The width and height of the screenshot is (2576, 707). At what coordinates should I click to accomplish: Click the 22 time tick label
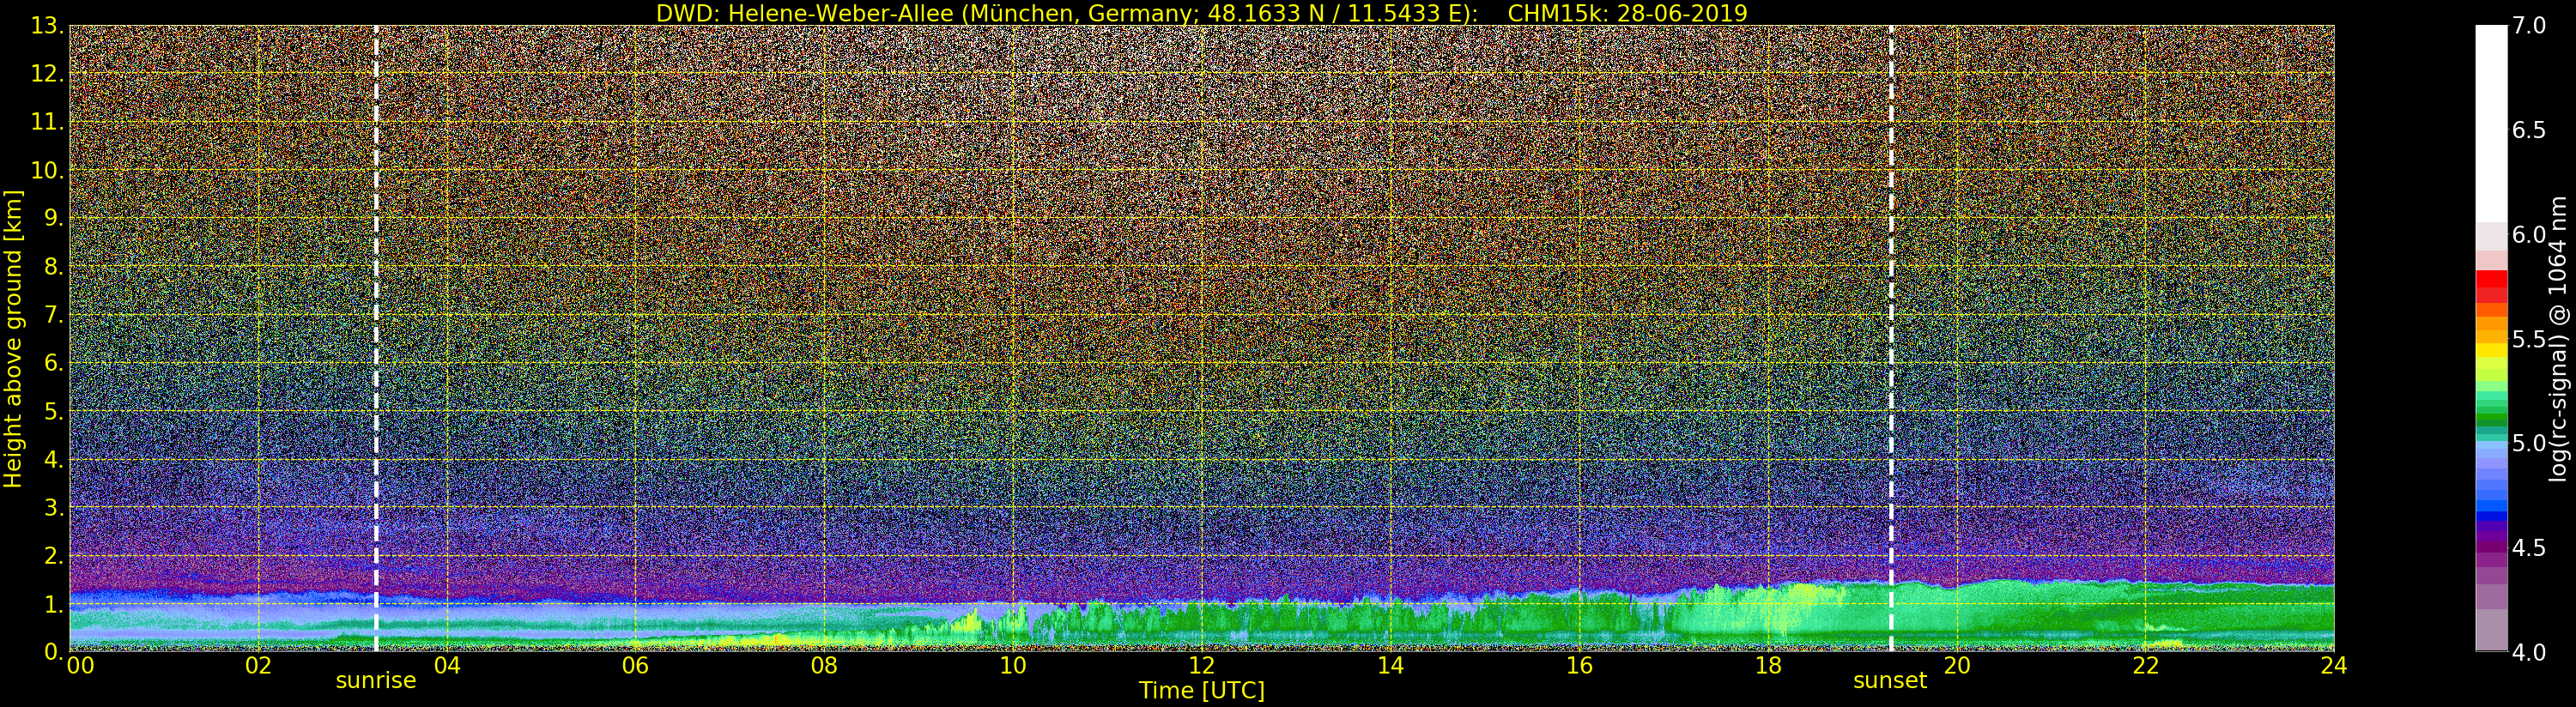point(2145,665)
